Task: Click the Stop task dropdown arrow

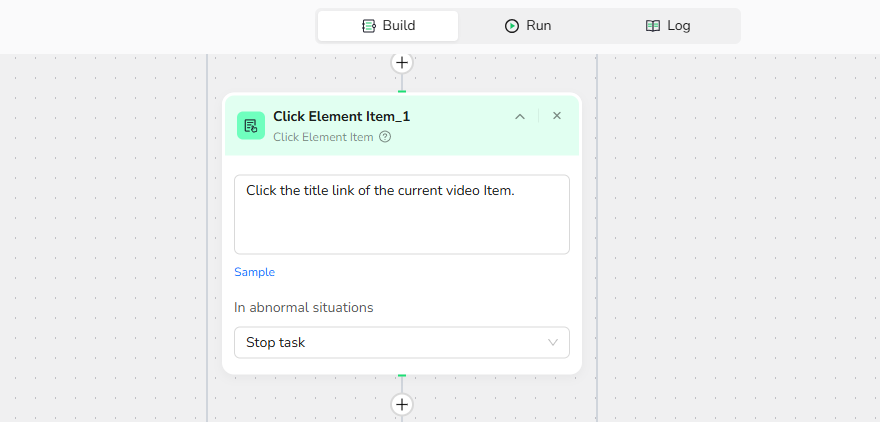Action: click(x=554, y=342)
